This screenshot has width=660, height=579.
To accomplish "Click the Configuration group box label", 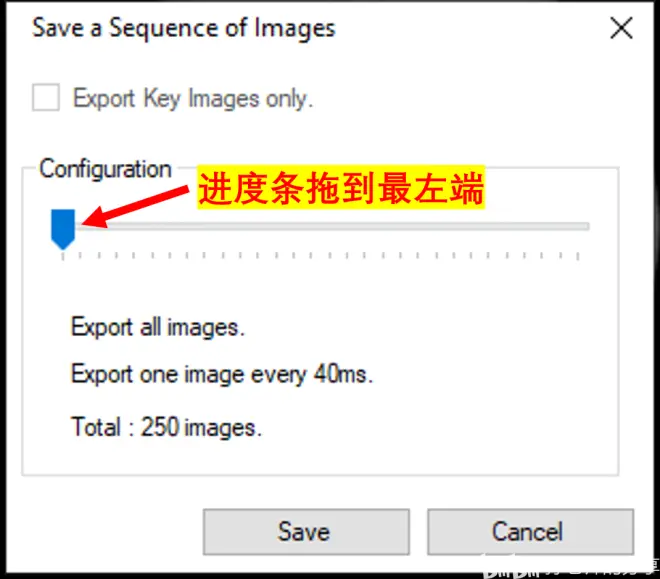I will pyautogui.click(x=105, y=169).
